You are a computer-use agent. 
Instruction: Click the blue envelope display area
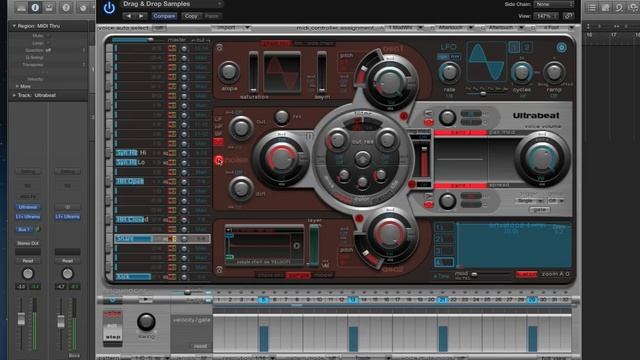pos(513,245)
